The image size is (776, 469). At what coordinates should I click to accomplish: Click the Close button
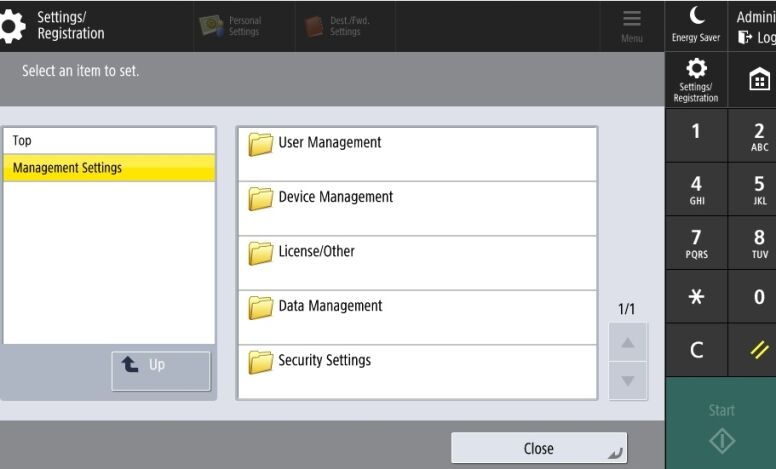coord(539,449)
